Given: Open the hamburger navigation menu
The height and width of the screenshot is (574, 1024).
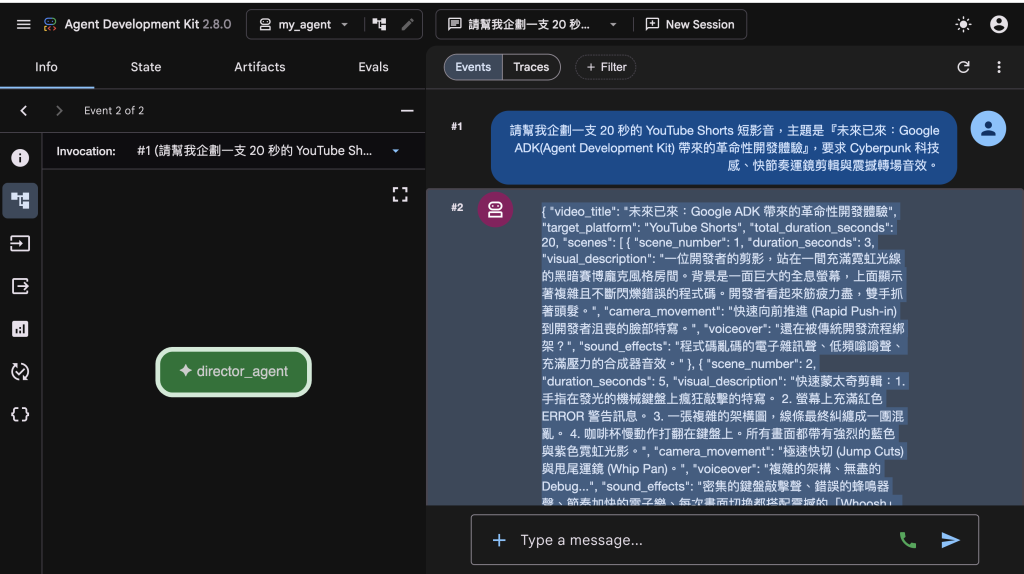Looking at the screenshot, I should [24, 25].
